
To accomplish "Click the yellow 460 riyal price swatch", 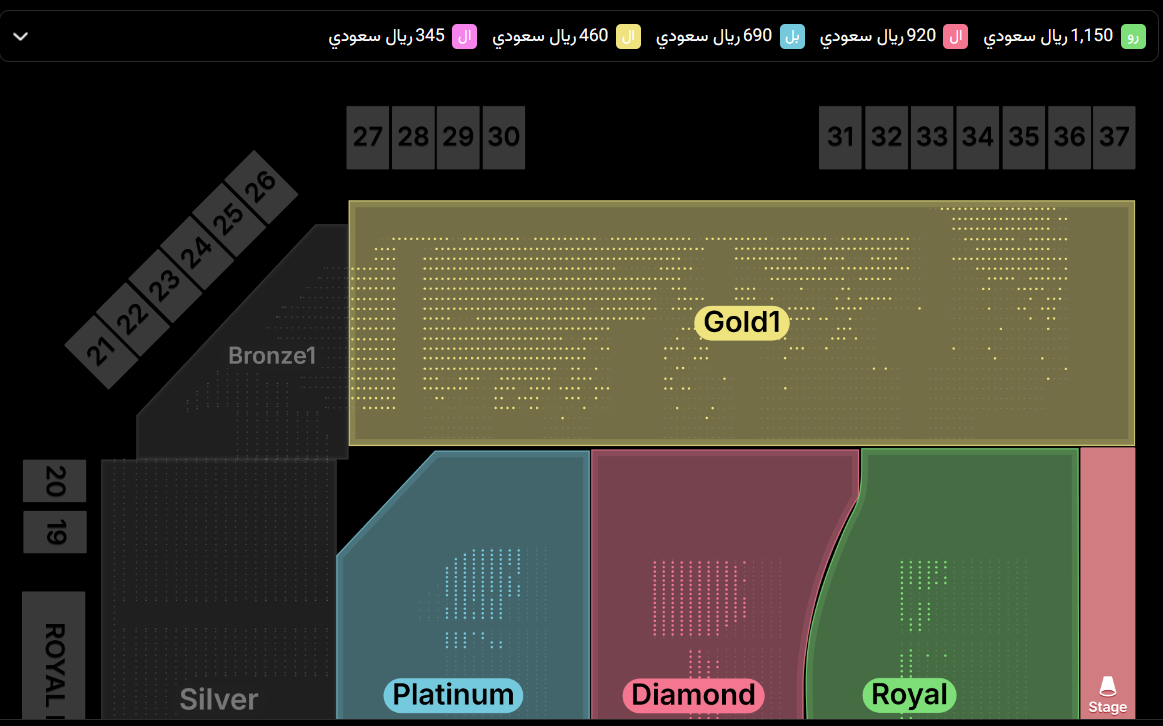I will click(x=628, y=36).
